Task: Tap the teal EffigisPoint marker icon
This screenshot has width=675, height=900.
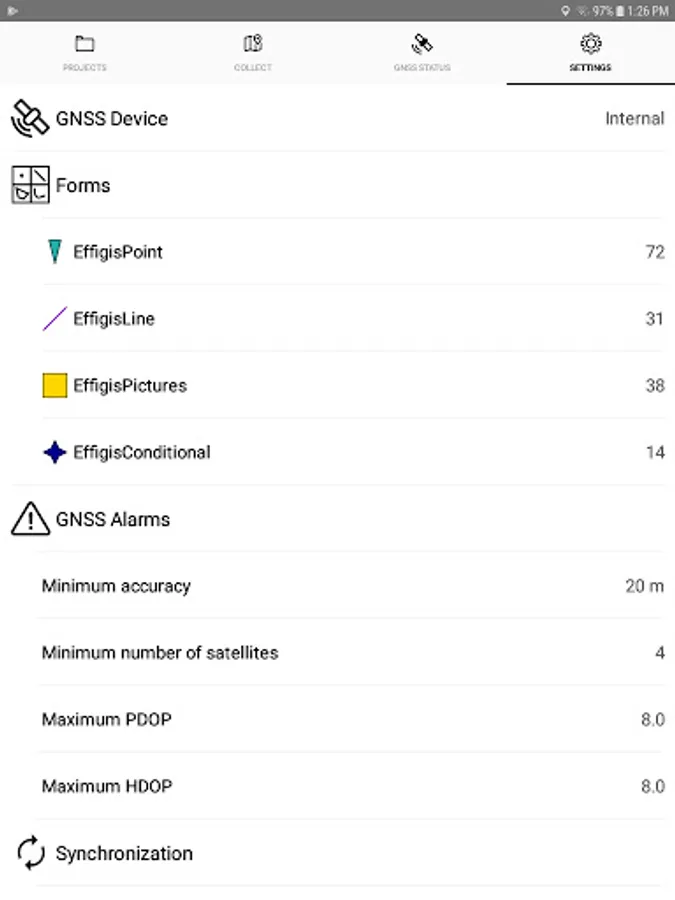Action: (x=55, y=251)
